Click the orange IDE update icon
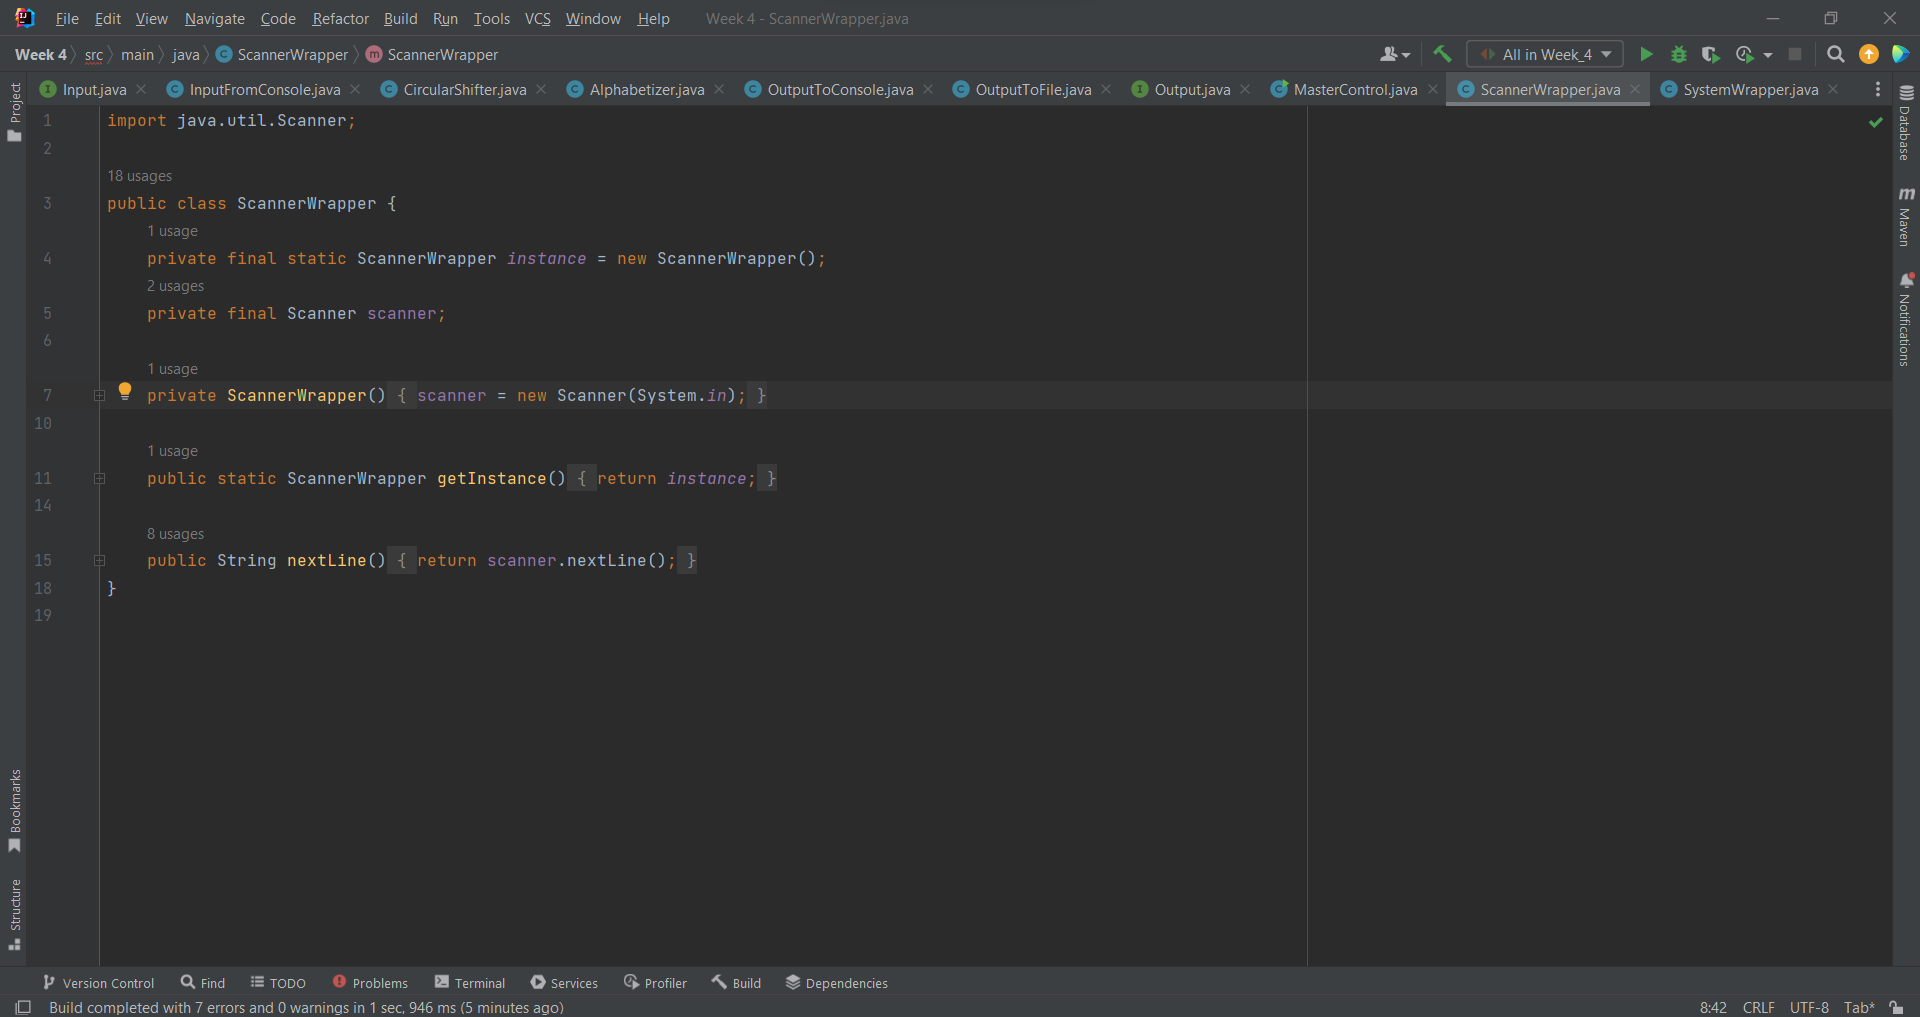This screenshot has height=1017, width=1920. pos(1868,55)
